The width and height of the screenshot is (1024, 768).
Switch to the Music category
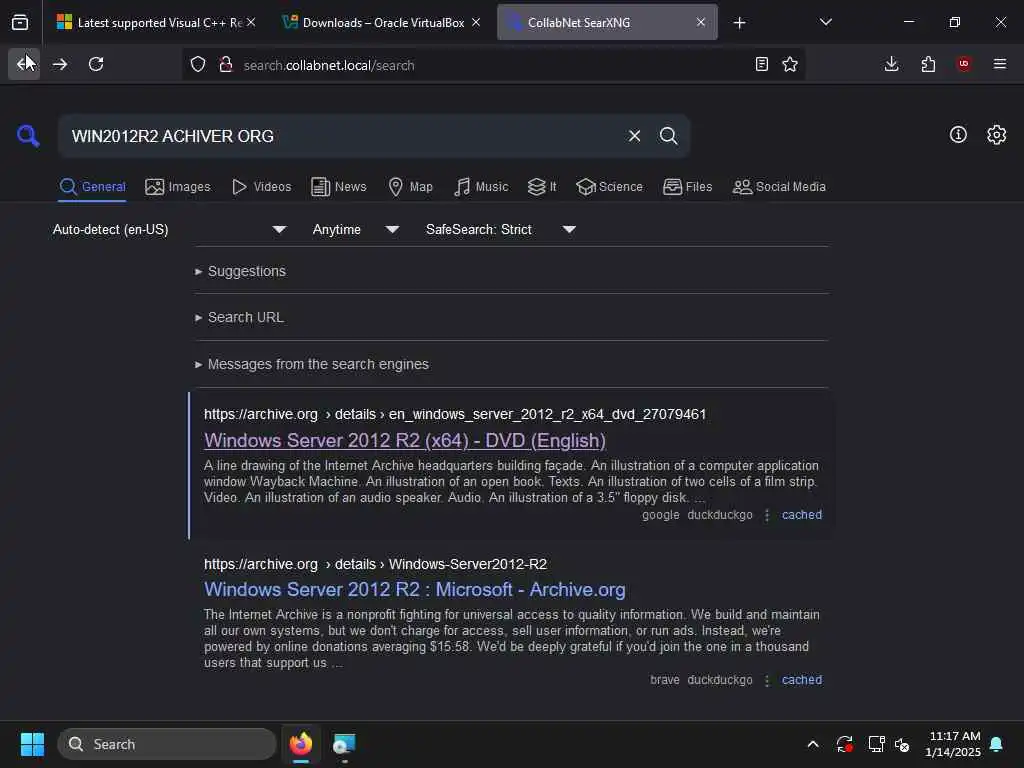[481, 187]
